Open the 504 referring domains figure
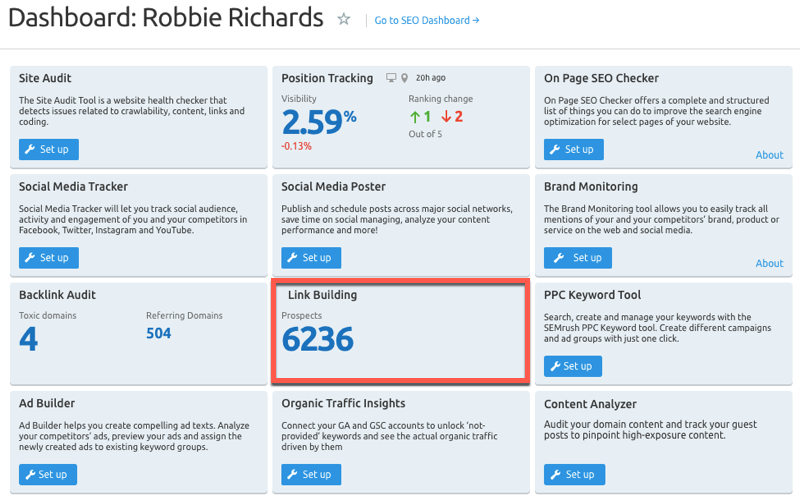 pyautogui.click(x=158, y=333)
